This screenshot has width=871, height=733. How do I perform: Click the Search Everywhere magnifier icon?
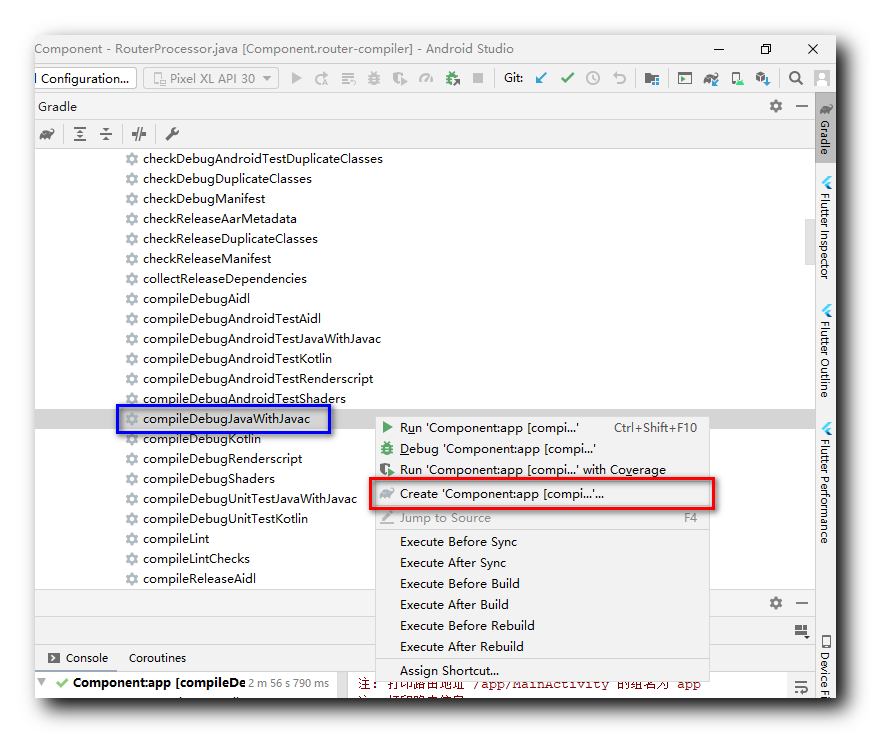pyautogui.click(x=795, y=78)
